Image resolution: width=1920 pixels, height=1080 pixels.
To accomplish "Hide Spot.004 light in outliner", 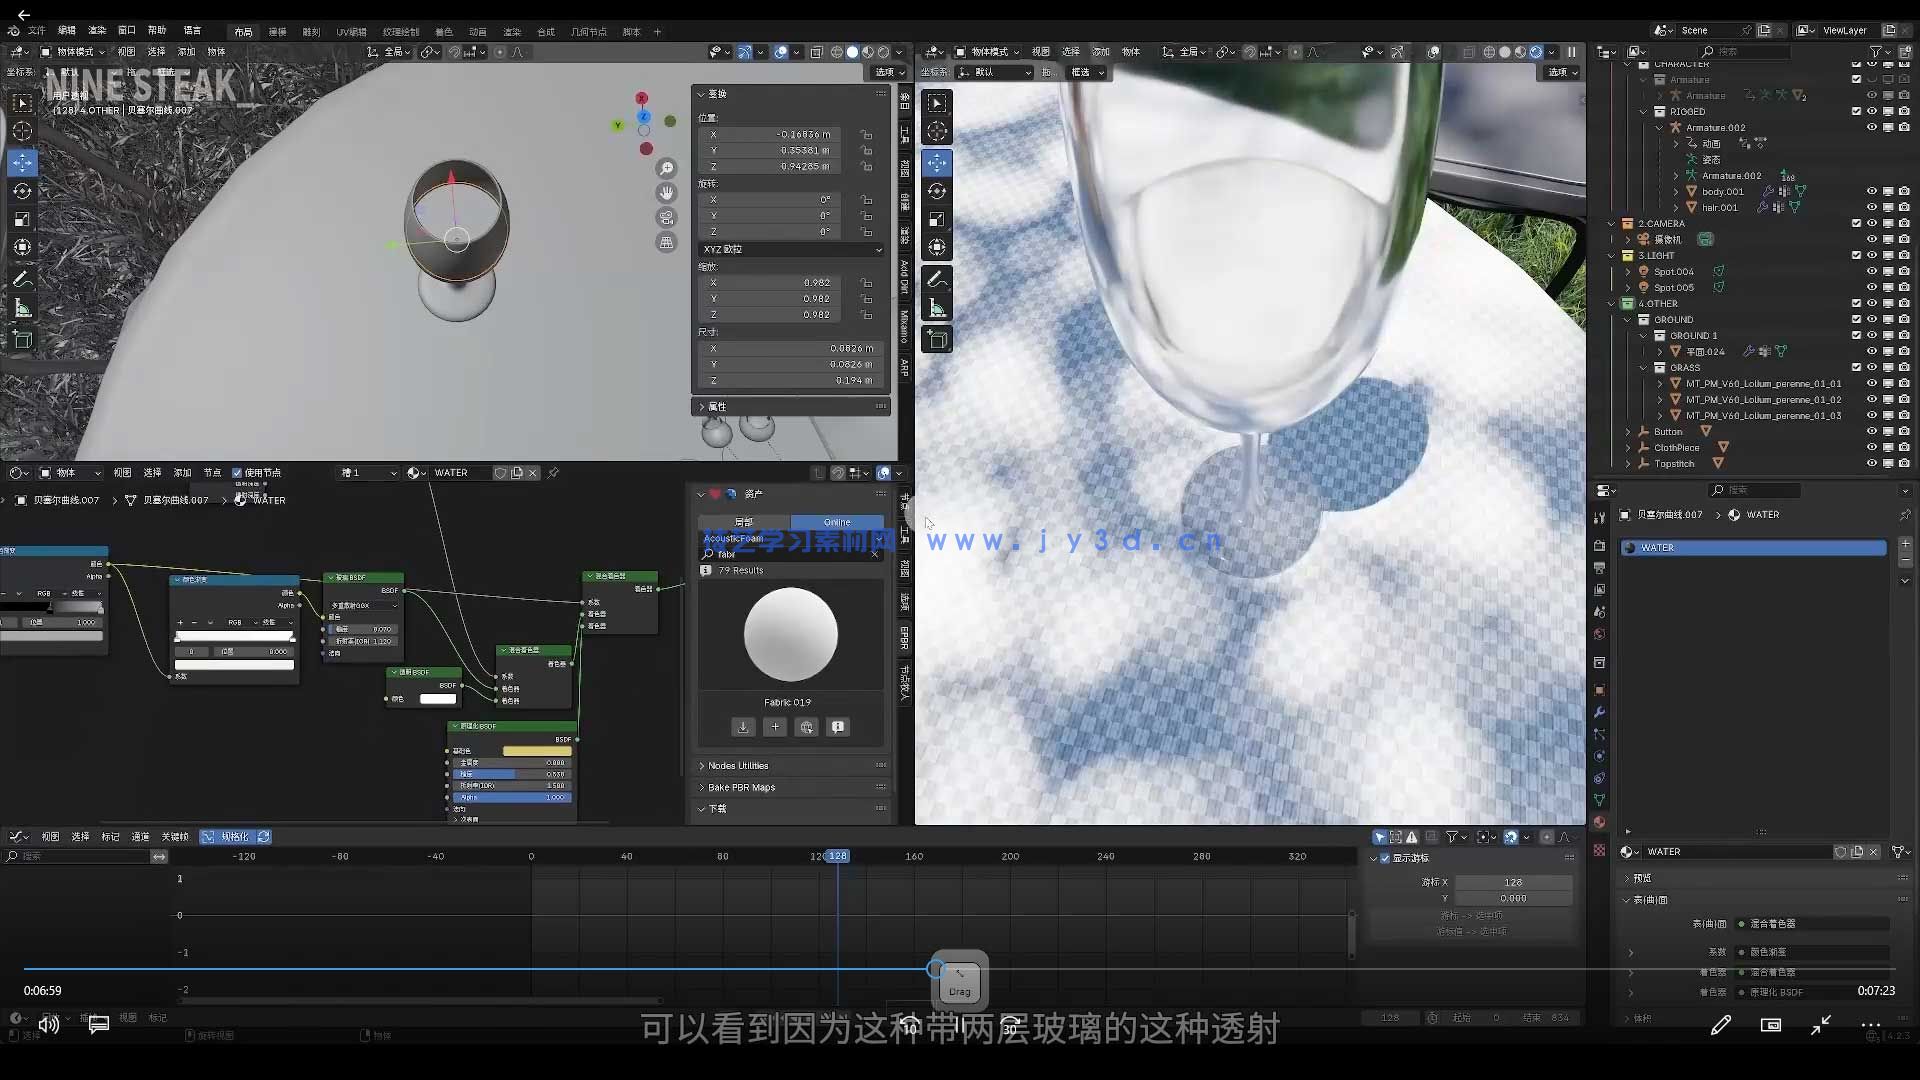I will pyautogui.click(x=1871, y=271).
